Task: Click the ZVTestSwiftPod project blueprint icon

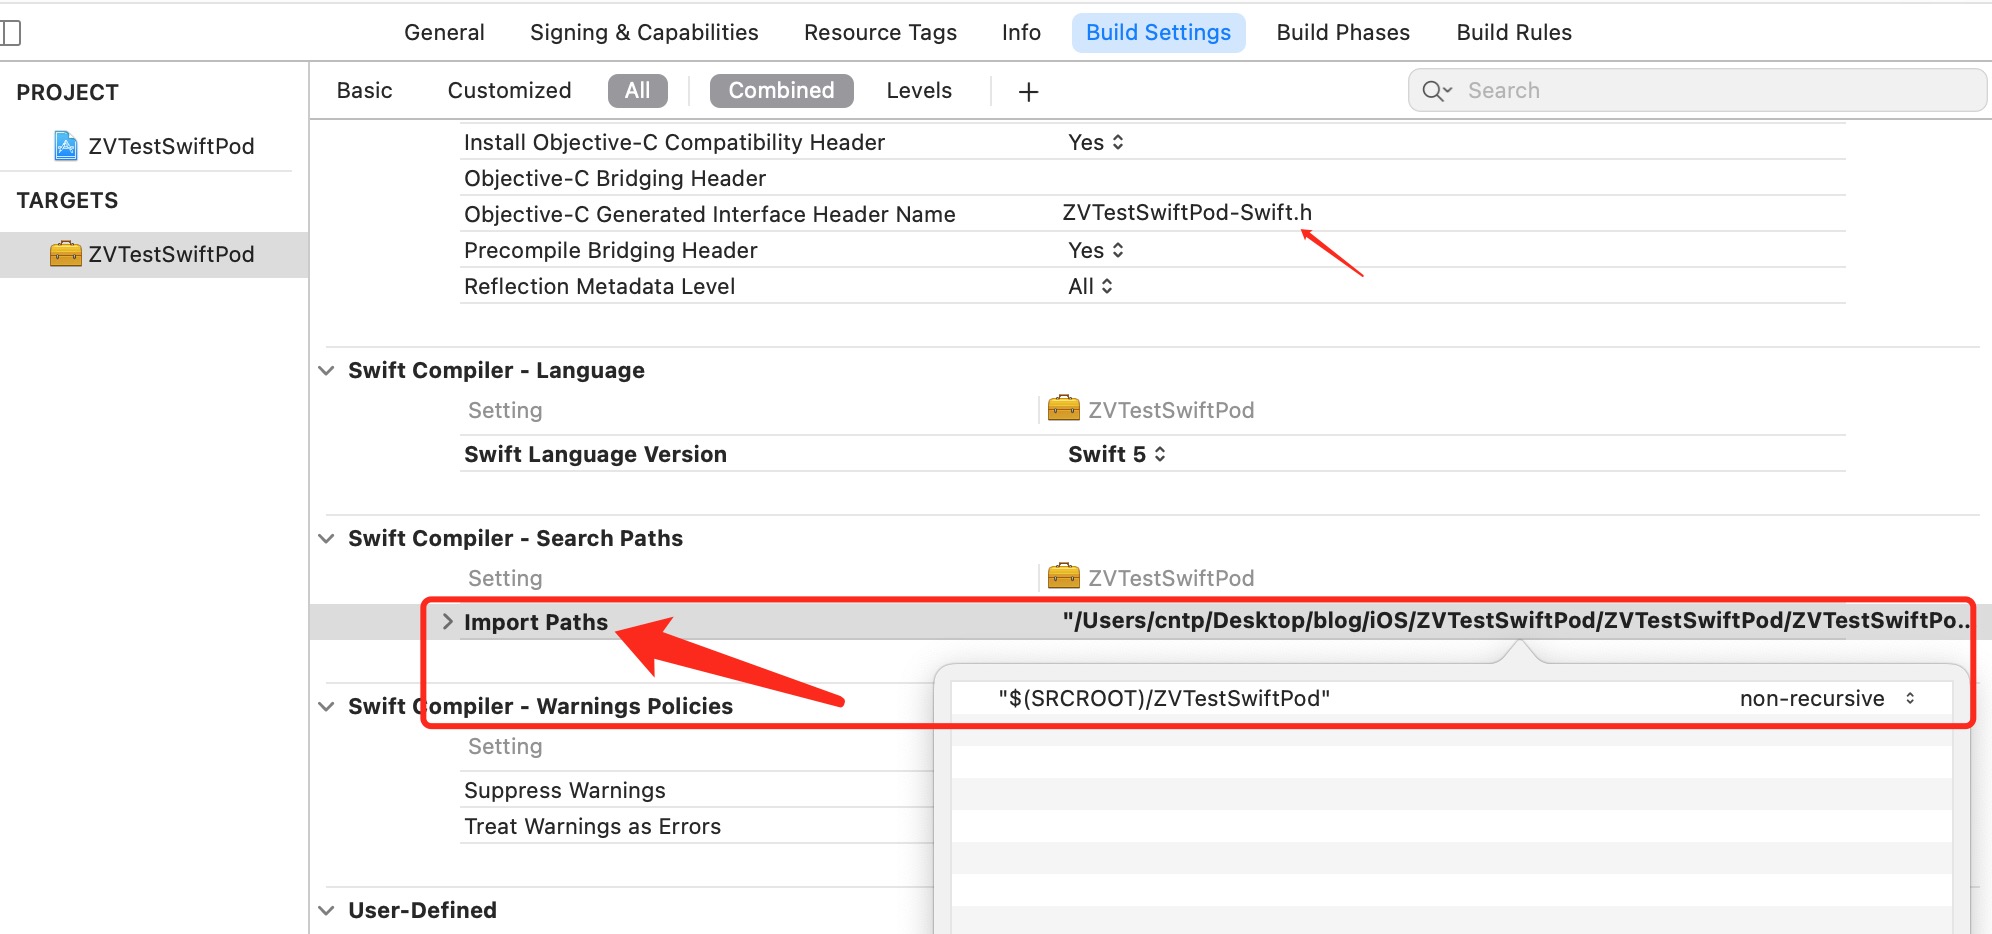Action: click(65, 146)
